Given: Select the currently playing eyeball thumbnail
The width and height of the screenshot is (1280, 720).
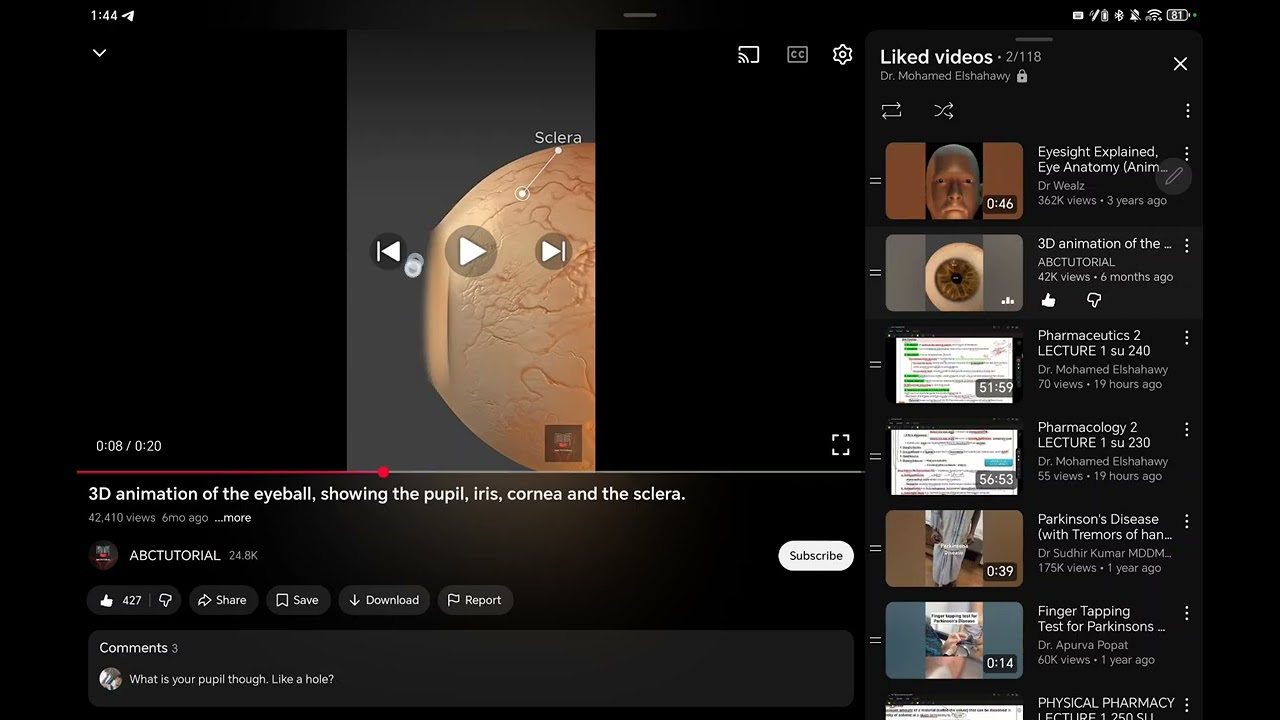Looking at the screenshot, I should point(954,273).
